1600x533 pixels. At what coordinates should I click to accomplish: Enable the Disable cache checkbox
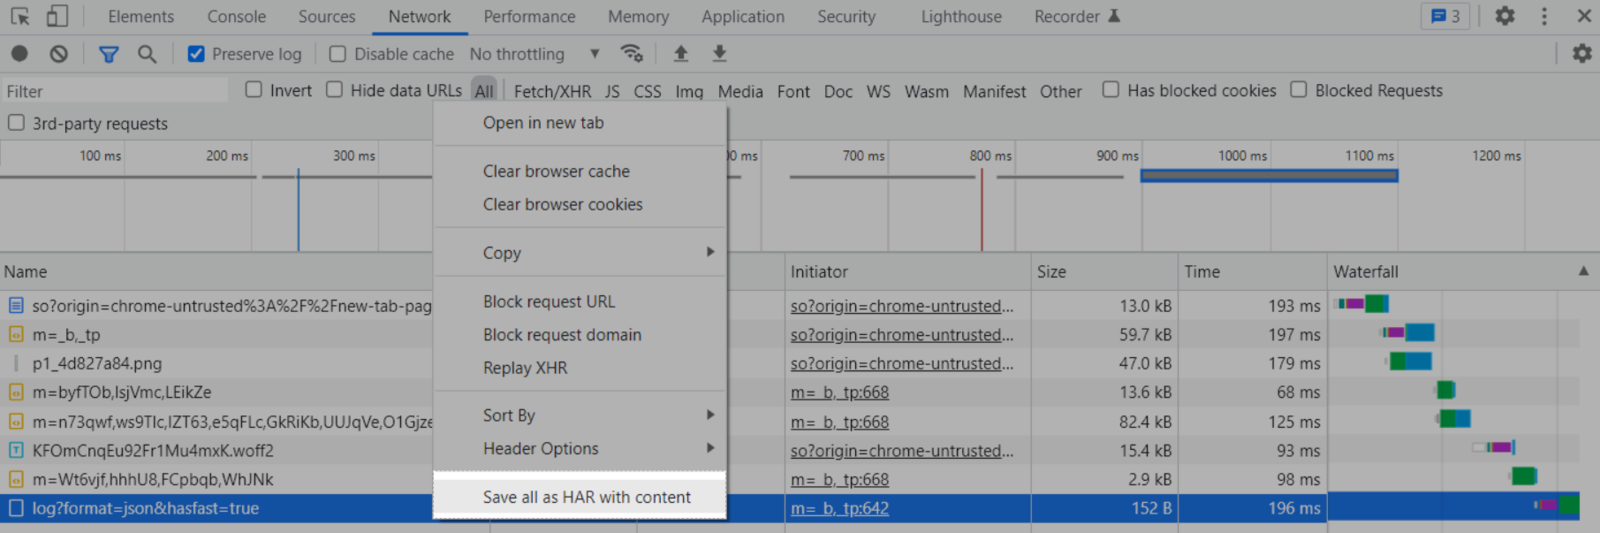point(338,54)
